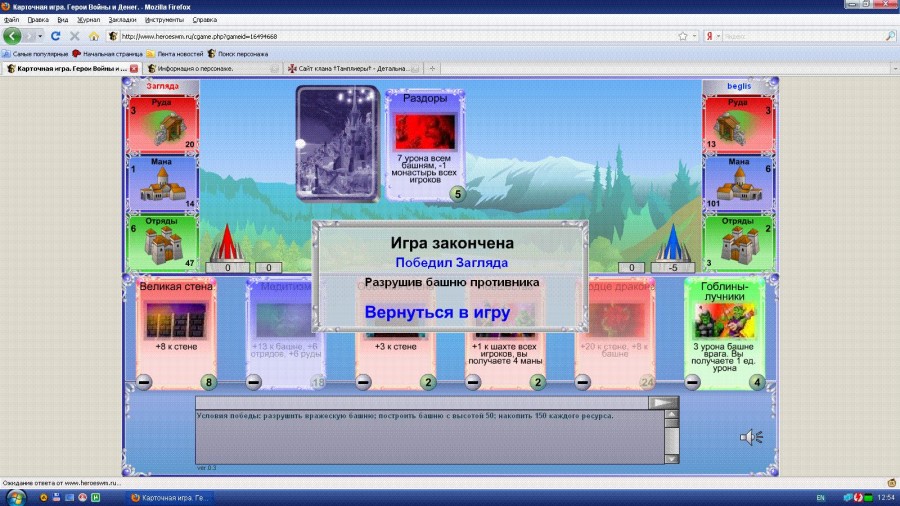
Task: Bookmark this page with the star icon
Action: (682, 36)
